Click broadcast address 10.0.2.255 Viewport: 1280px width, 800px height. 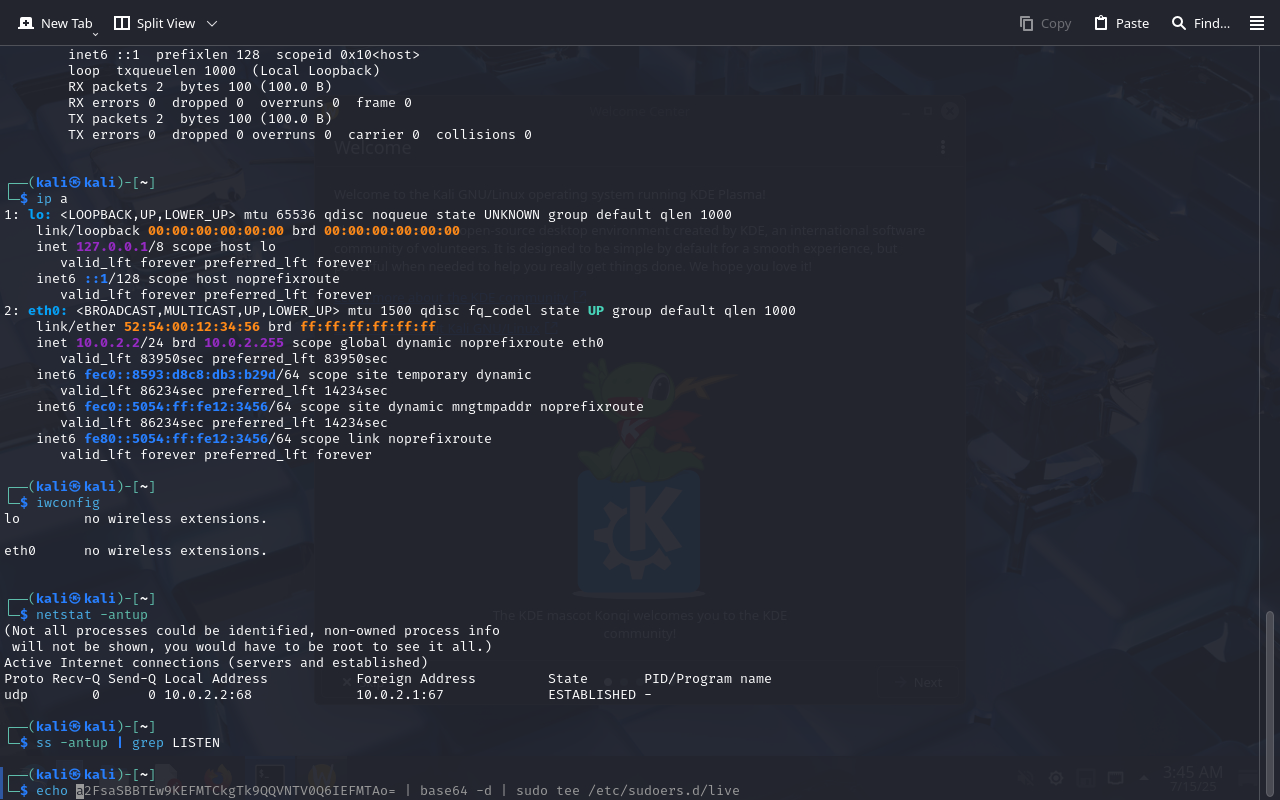point(244,343)
